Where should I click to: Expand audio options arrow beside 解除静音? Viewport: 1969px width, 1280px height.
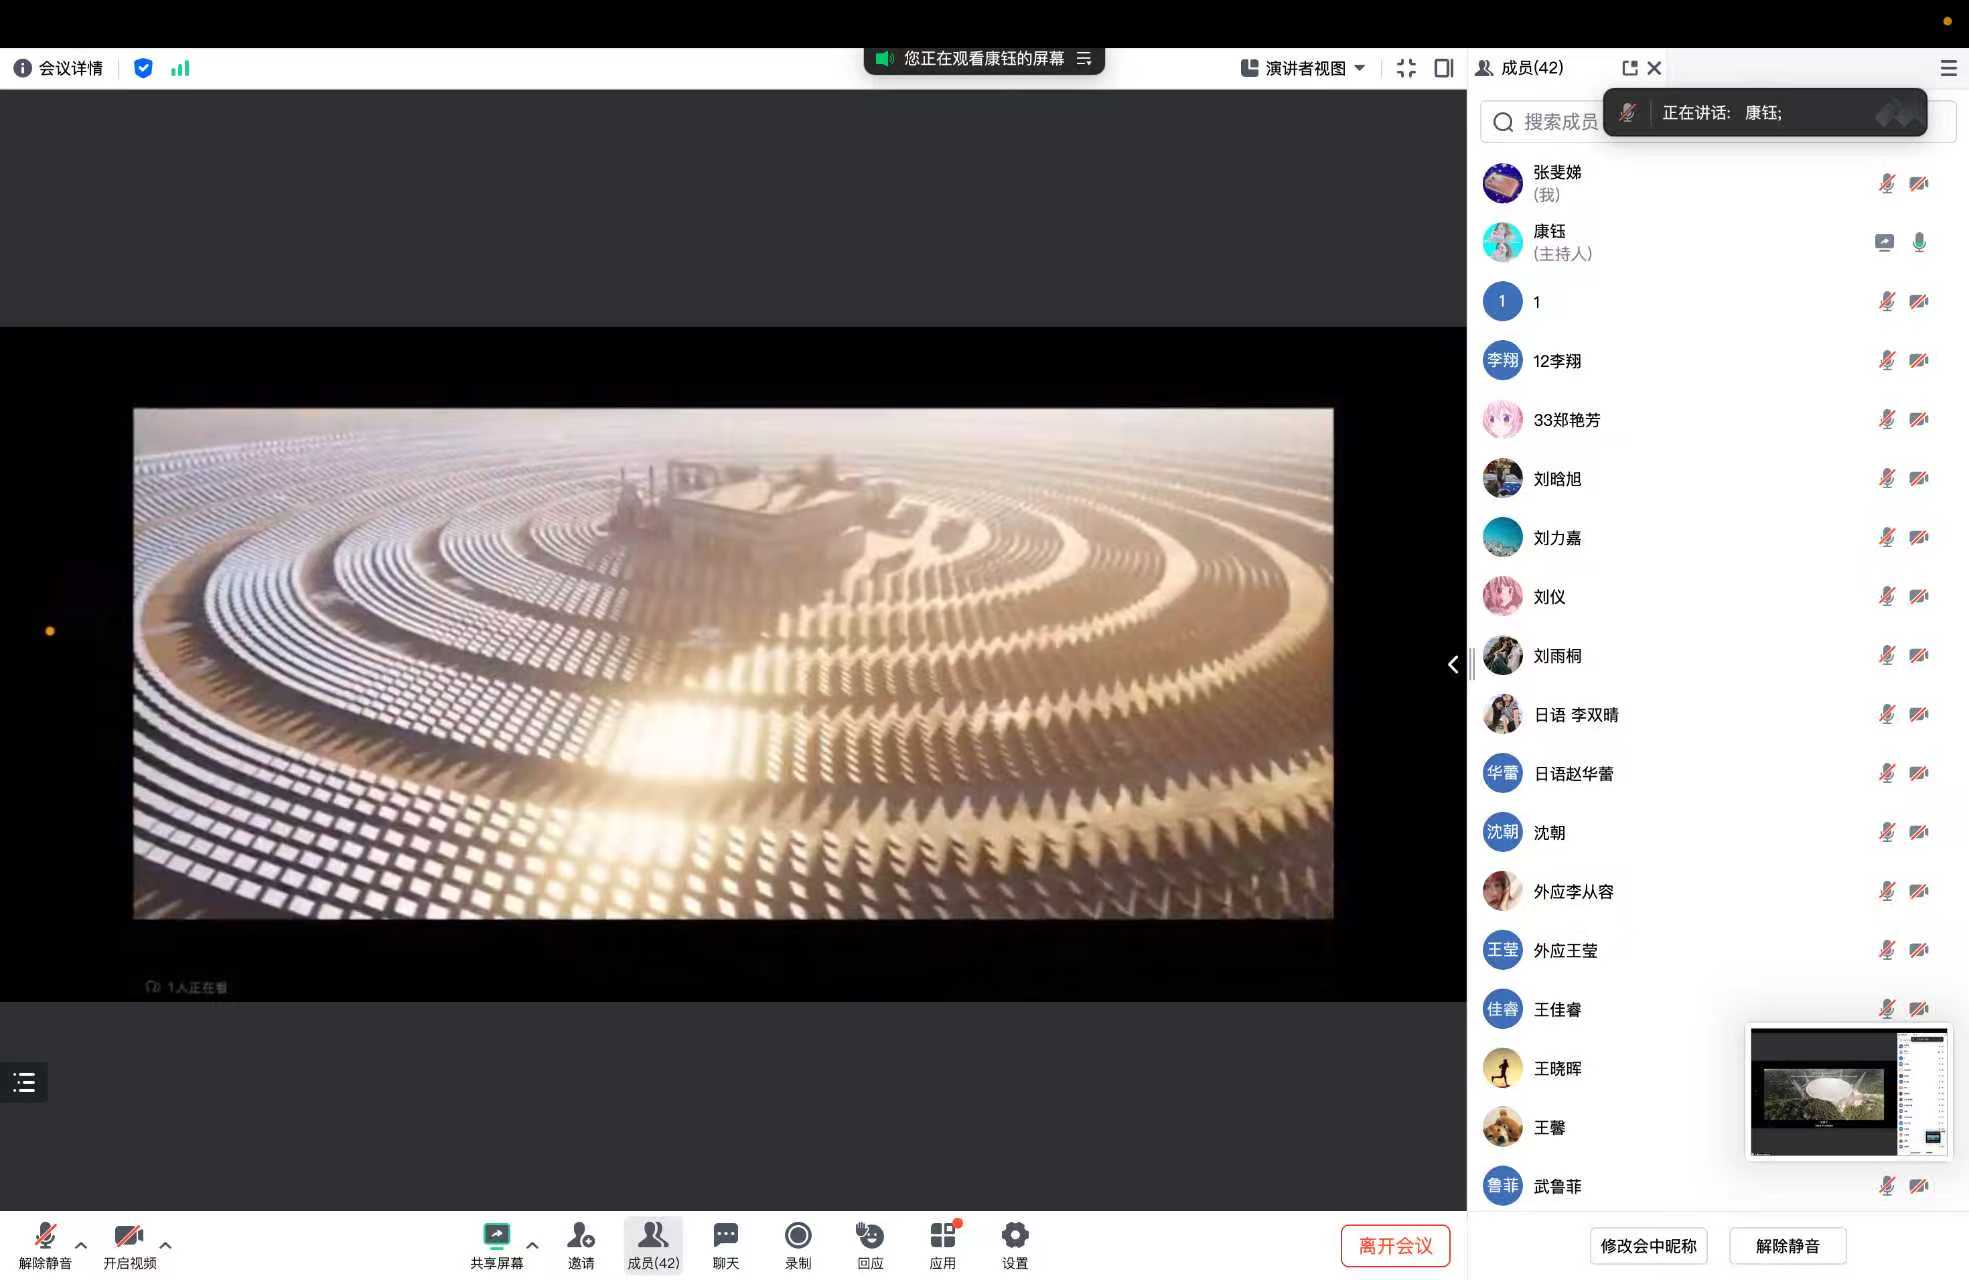81,1245
